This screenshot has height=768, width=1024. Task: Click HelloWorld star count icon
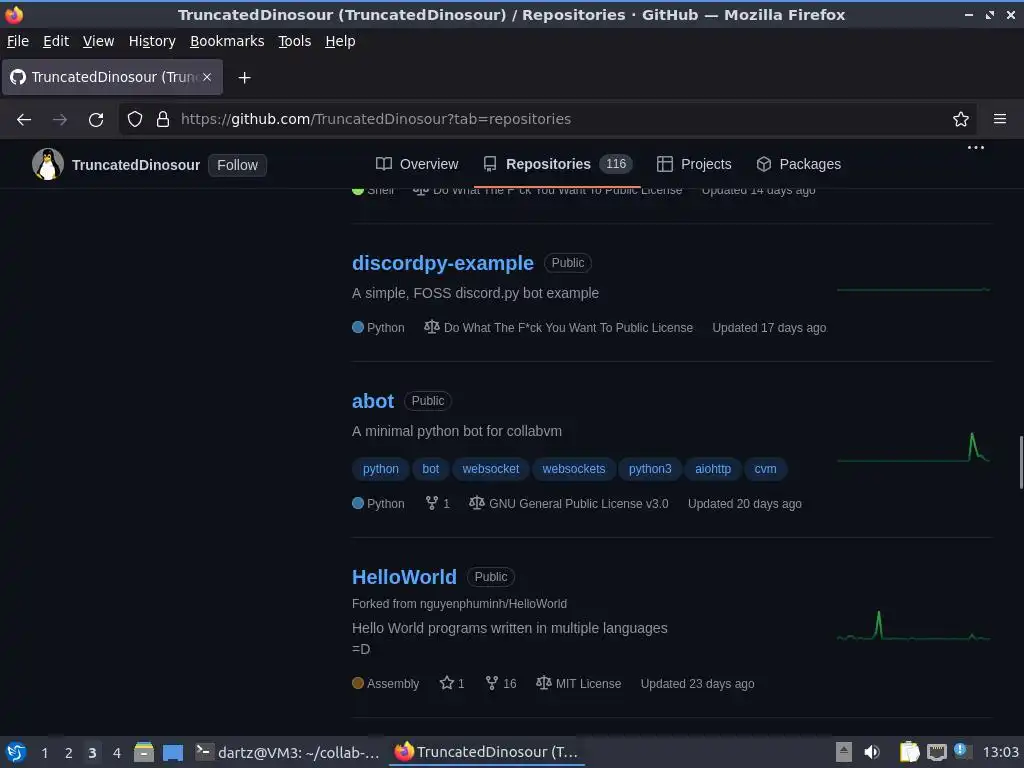point(447,683)
